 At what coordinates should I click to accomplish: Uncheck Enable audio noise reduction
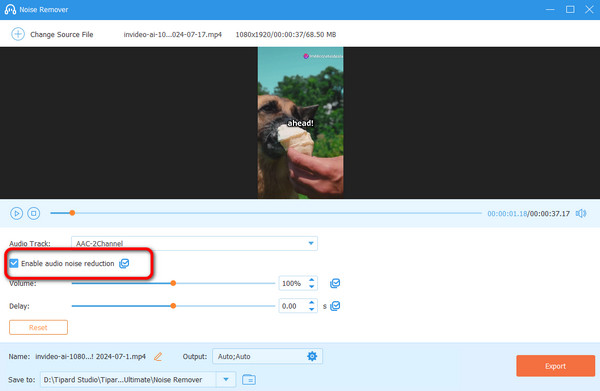14,263
